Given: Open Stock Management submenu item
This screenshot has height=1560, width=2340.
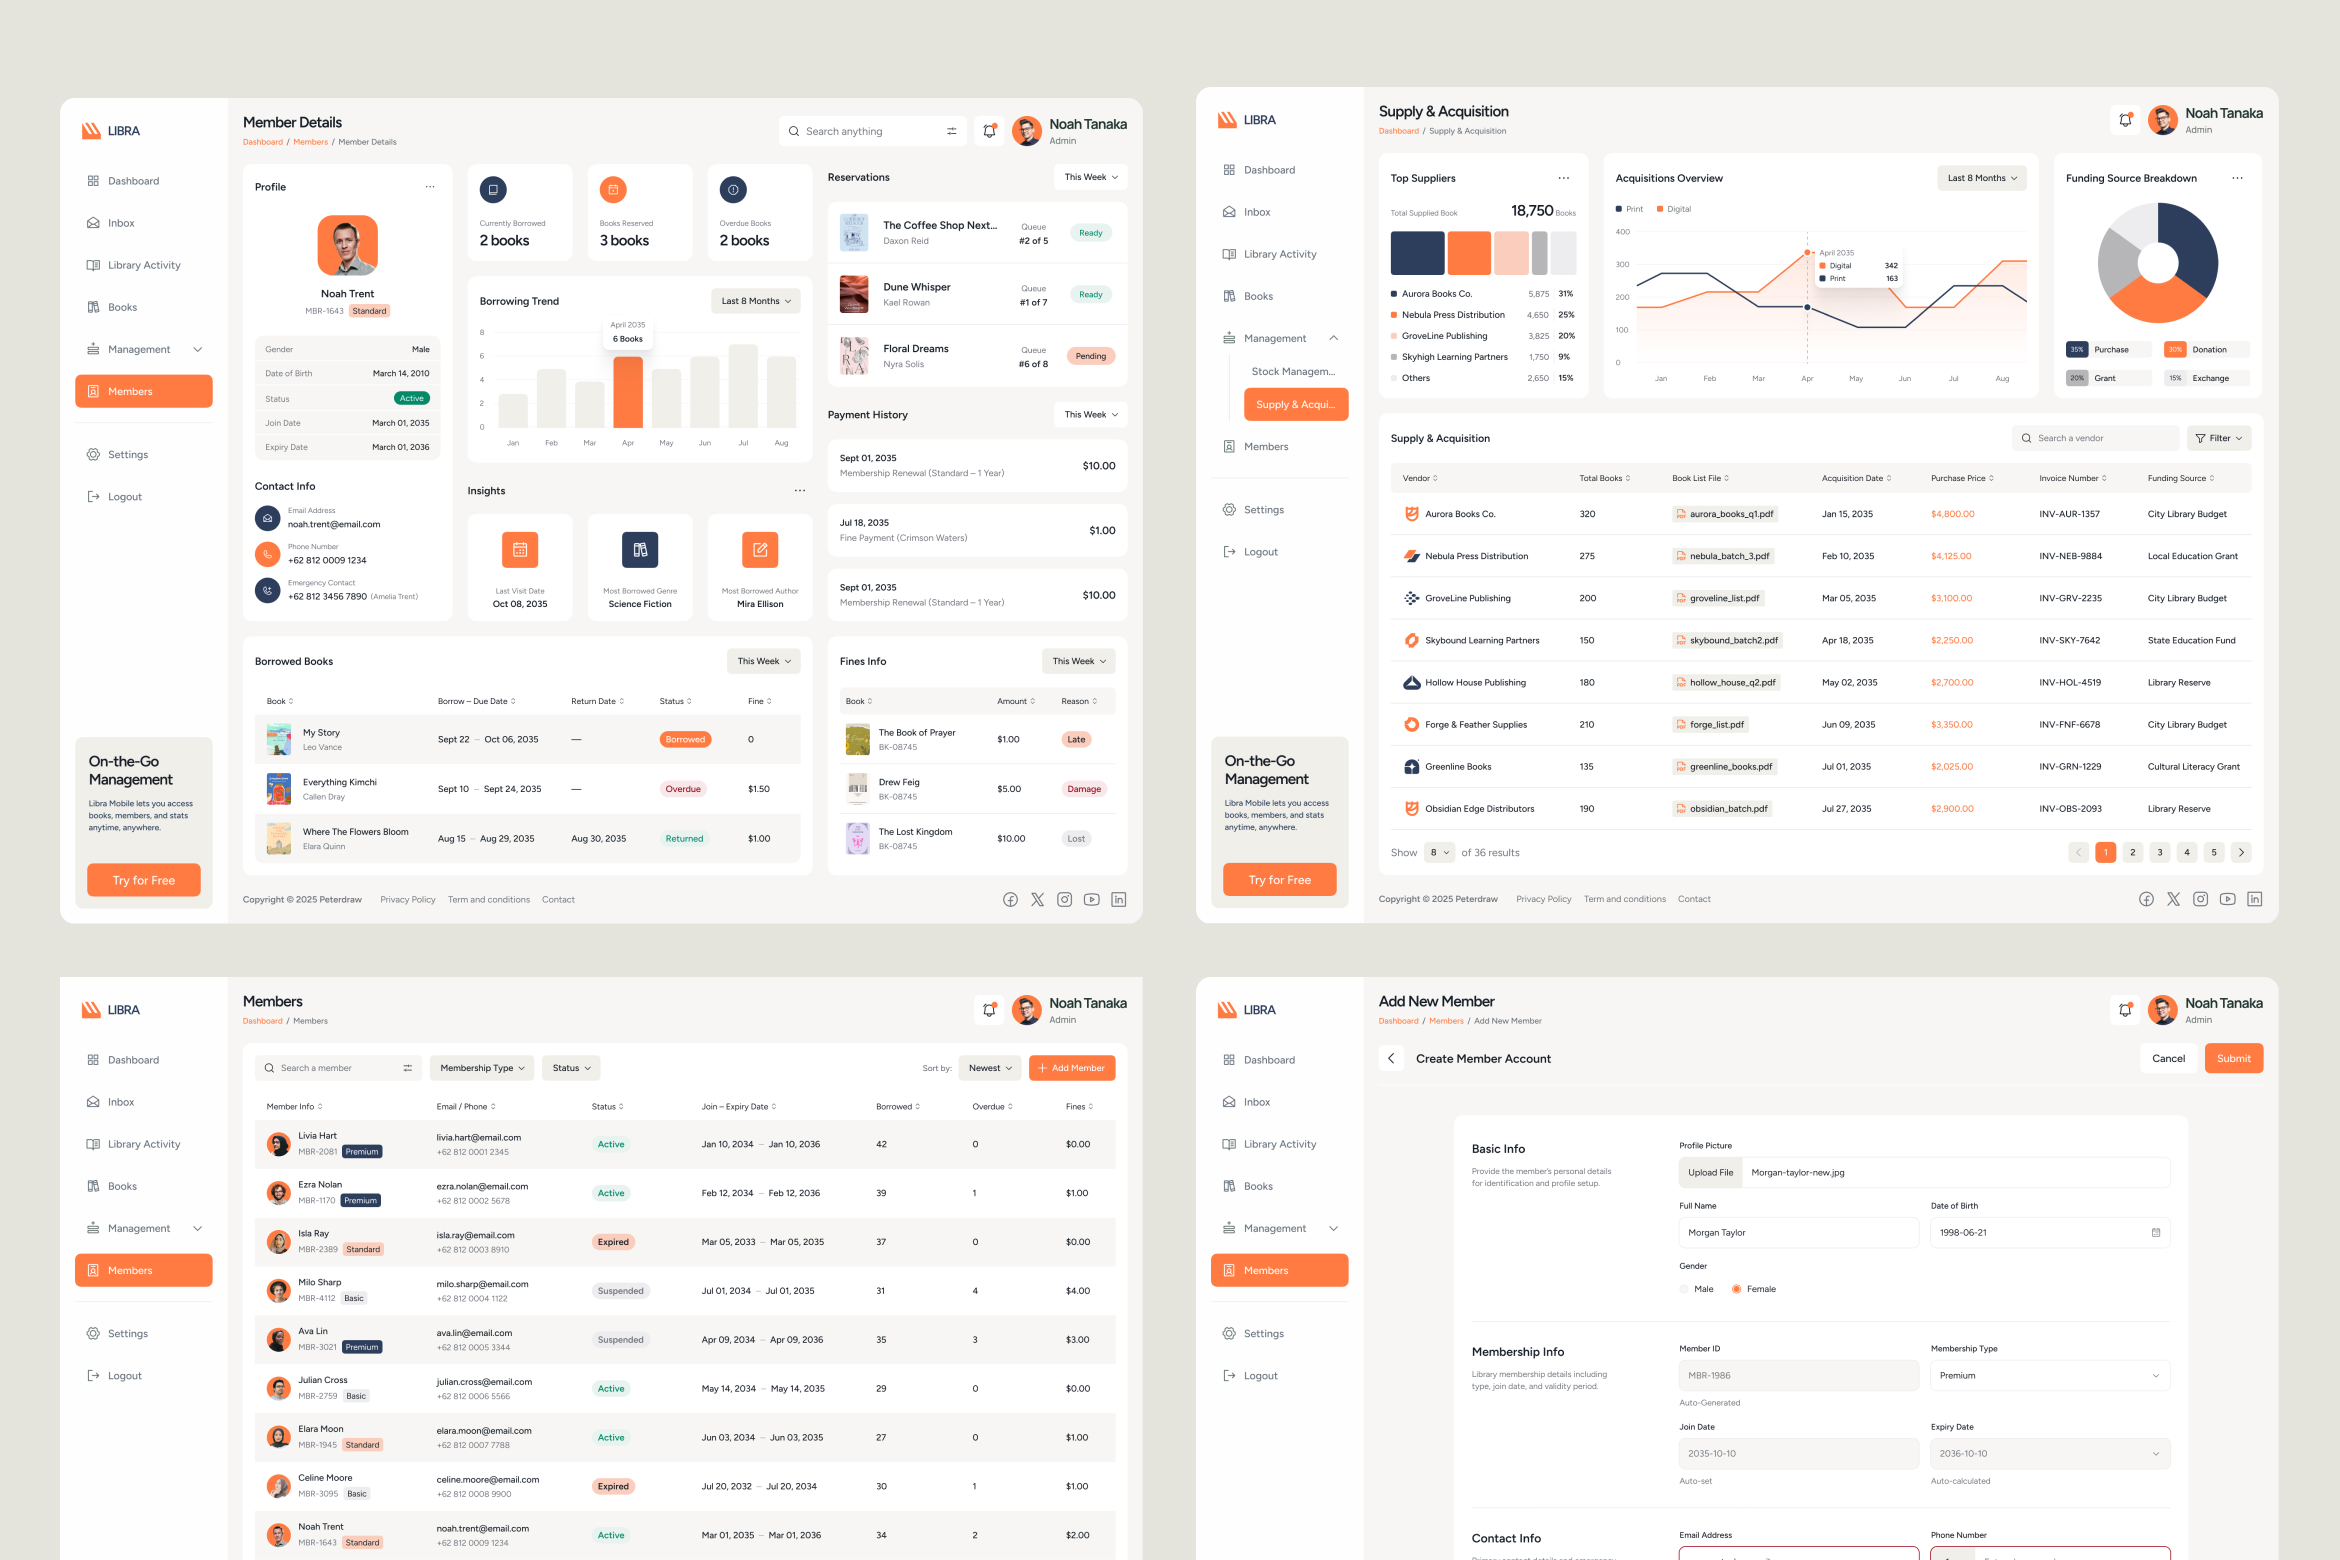Looking at the screenshot, I should pos(1292,371).
